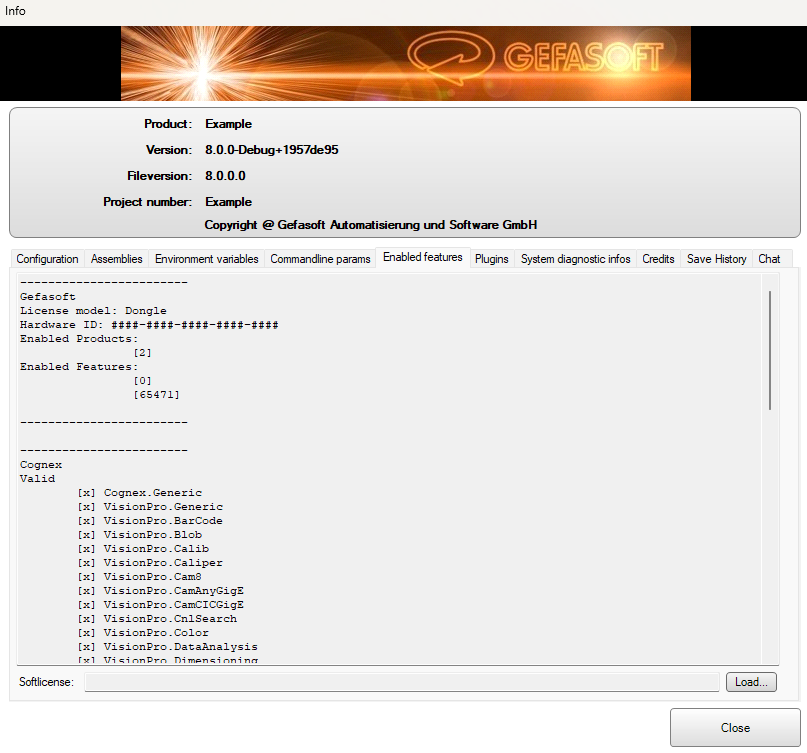View the Credits tab
The height and width of the screenshot is (753, 807).
tap(658, 259)
